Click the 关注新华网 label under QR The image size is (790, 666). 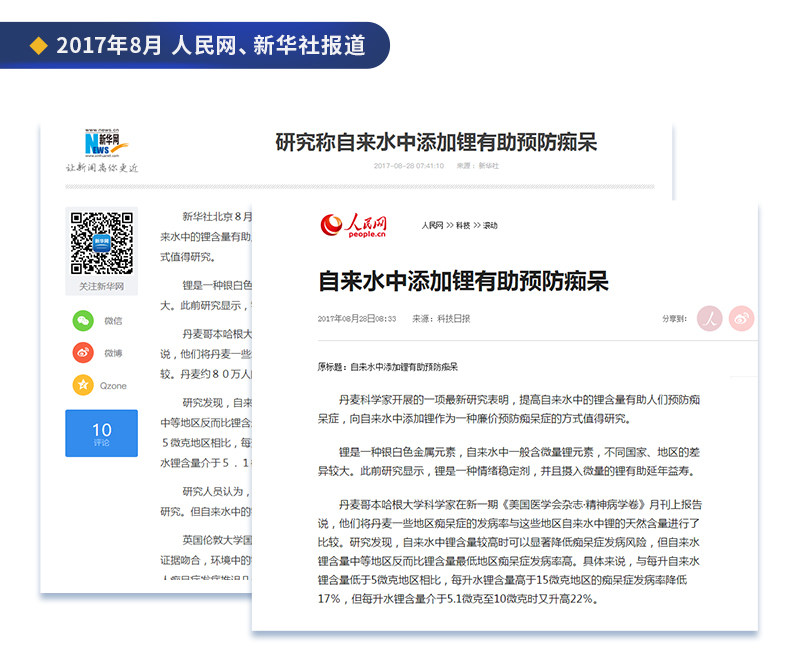pos(101,286)
